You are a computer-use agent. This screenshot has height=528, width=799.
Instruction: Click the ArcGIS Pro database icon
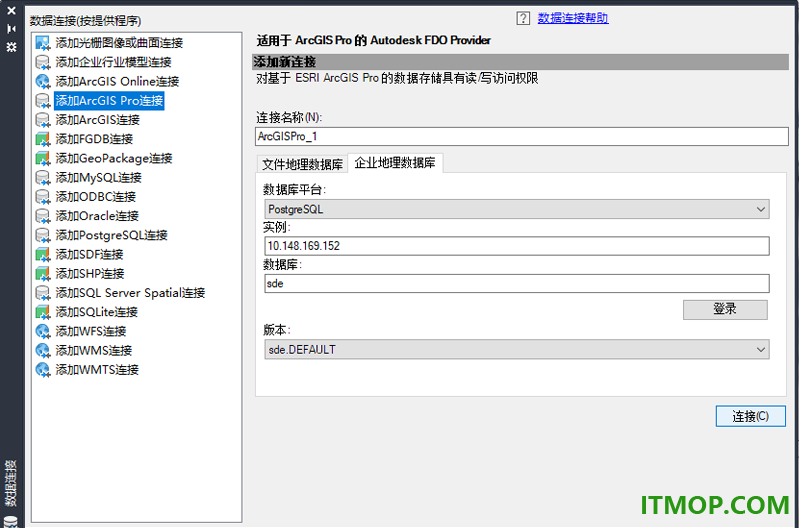tap(43, 100)
